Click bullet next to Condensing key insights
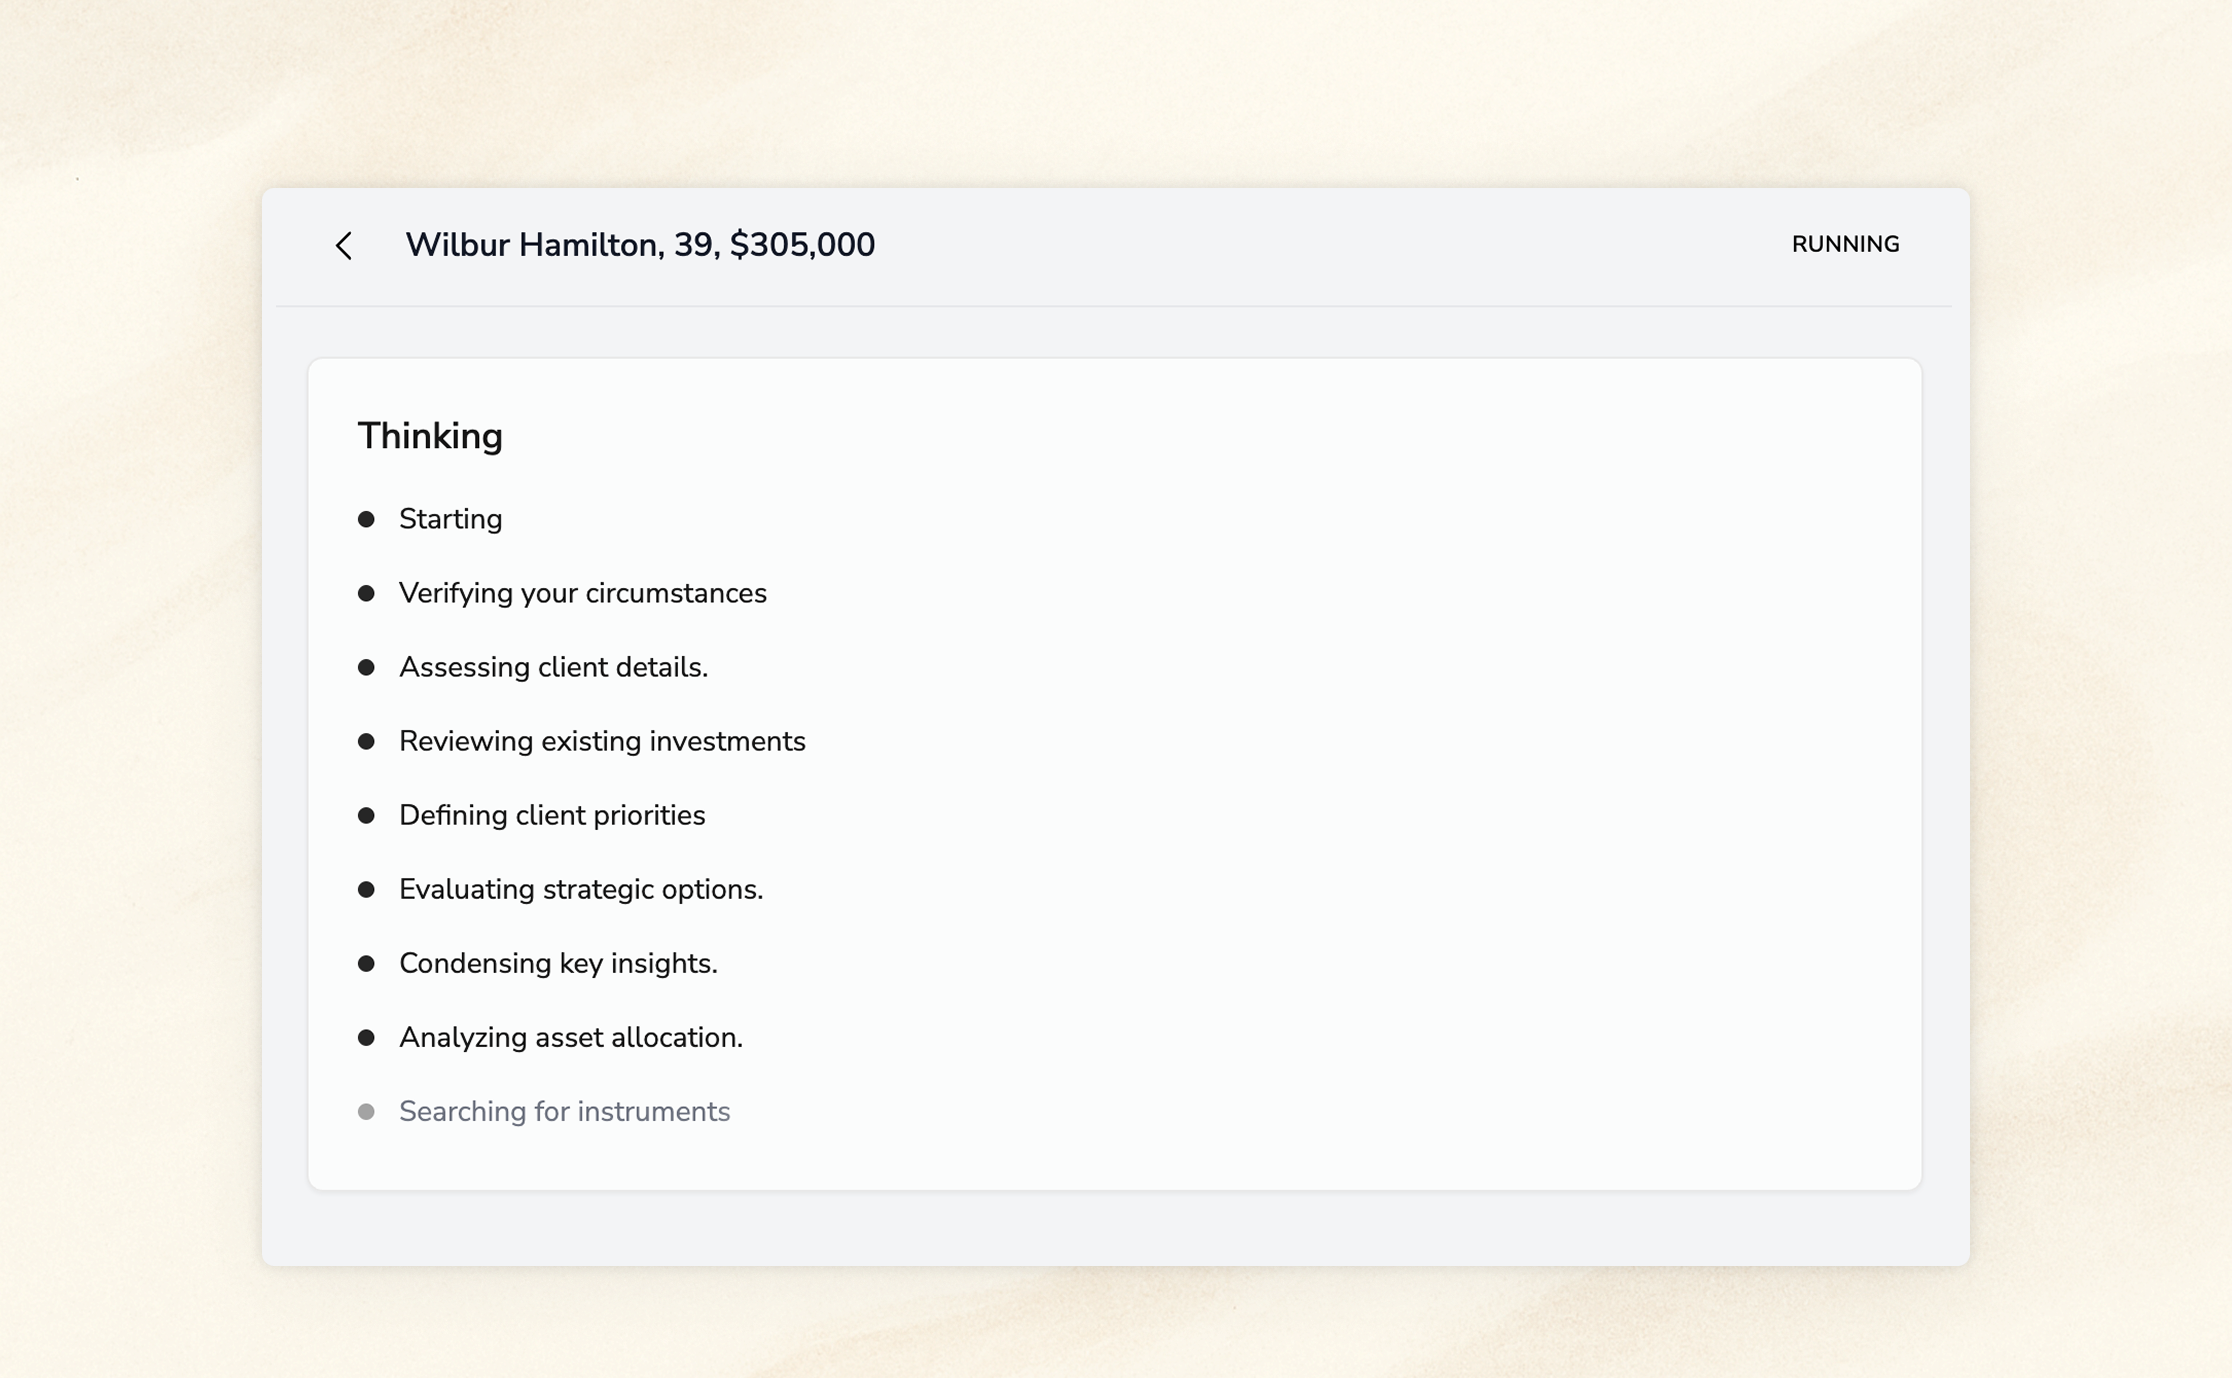The width and height of the screenshot is (2232, 1378). (366, 963)
